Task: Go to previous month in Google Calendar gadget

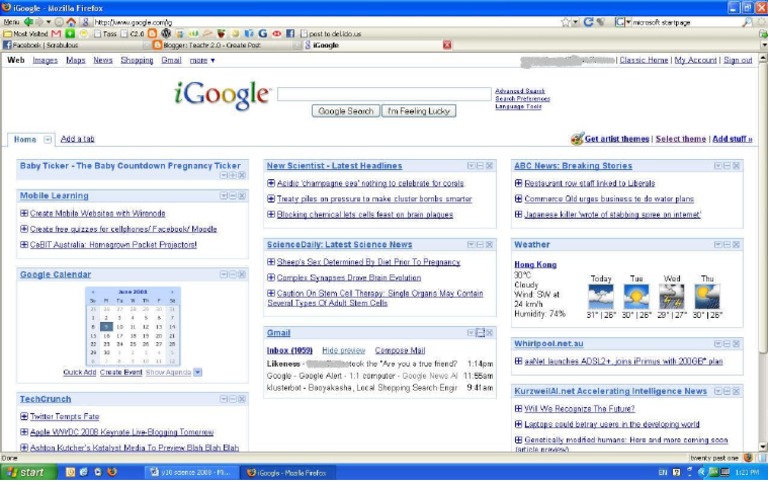Action: (93, 292)
